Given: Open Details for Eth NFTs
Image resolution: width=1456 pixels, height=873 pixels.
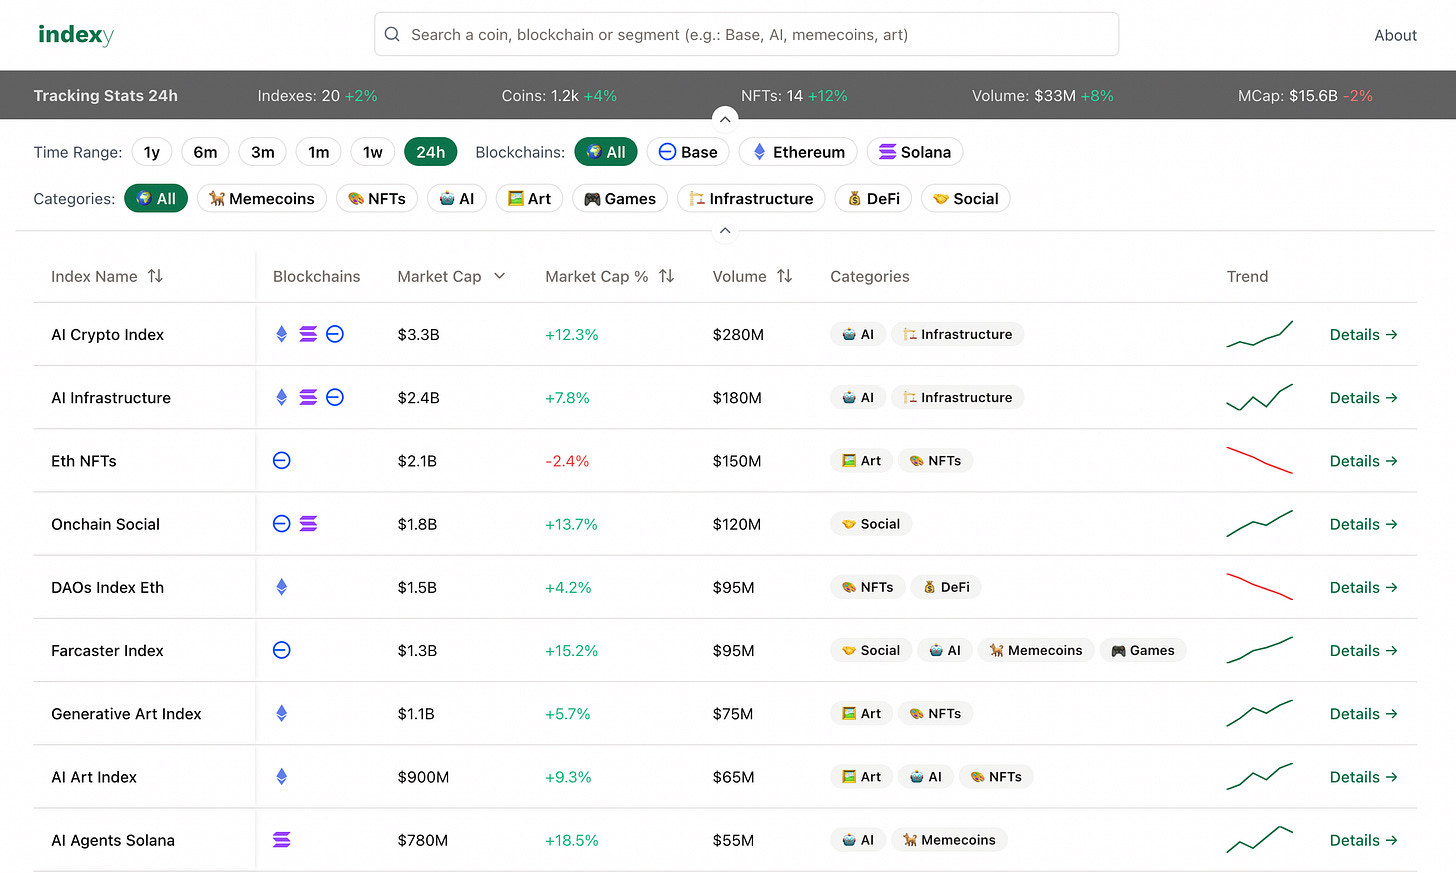Looking at the screenshot, I should 1363,460.
